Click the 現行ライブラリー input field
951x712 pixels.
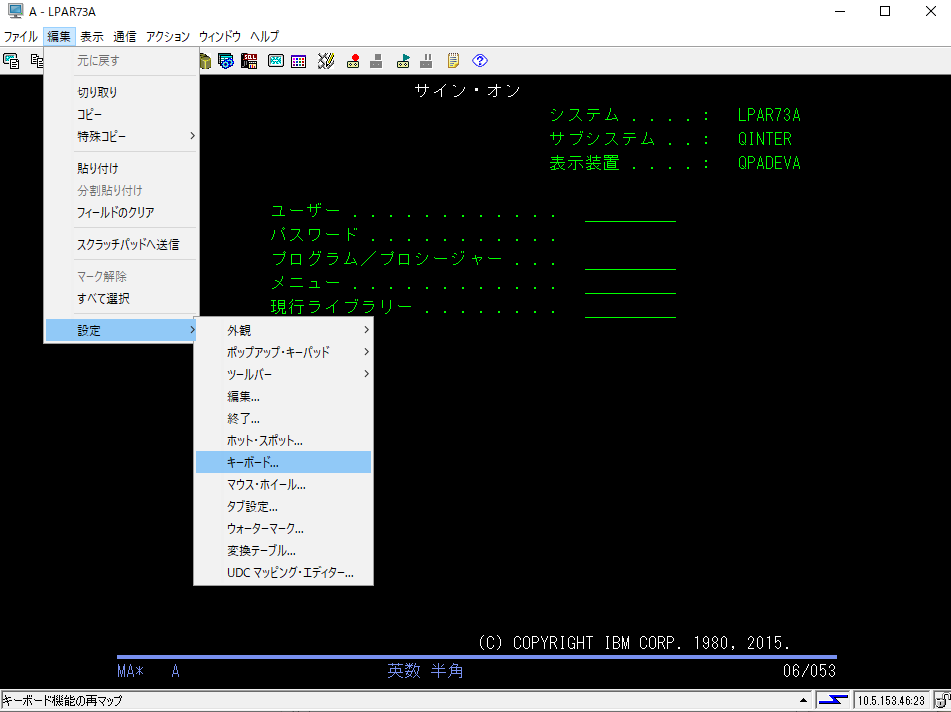tap(630, 307)
